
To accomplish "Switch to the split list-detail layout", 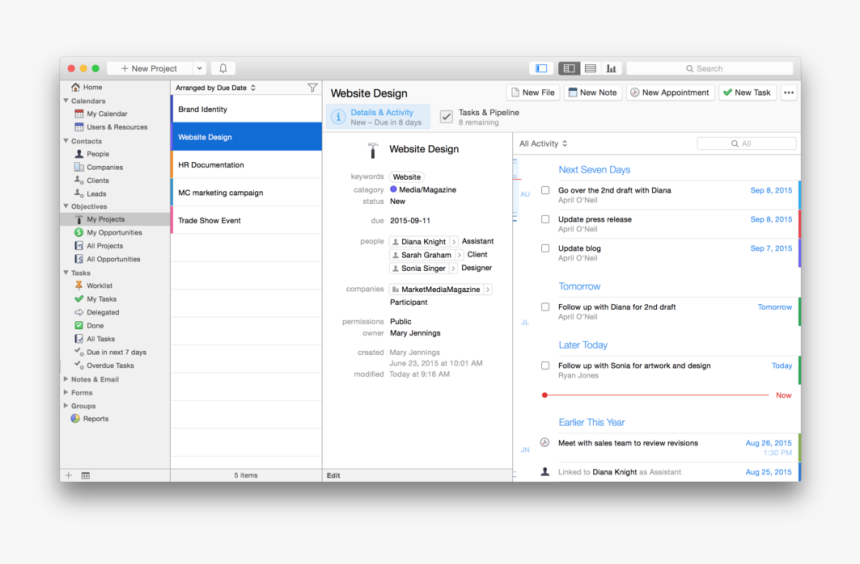I will [569, 69].
